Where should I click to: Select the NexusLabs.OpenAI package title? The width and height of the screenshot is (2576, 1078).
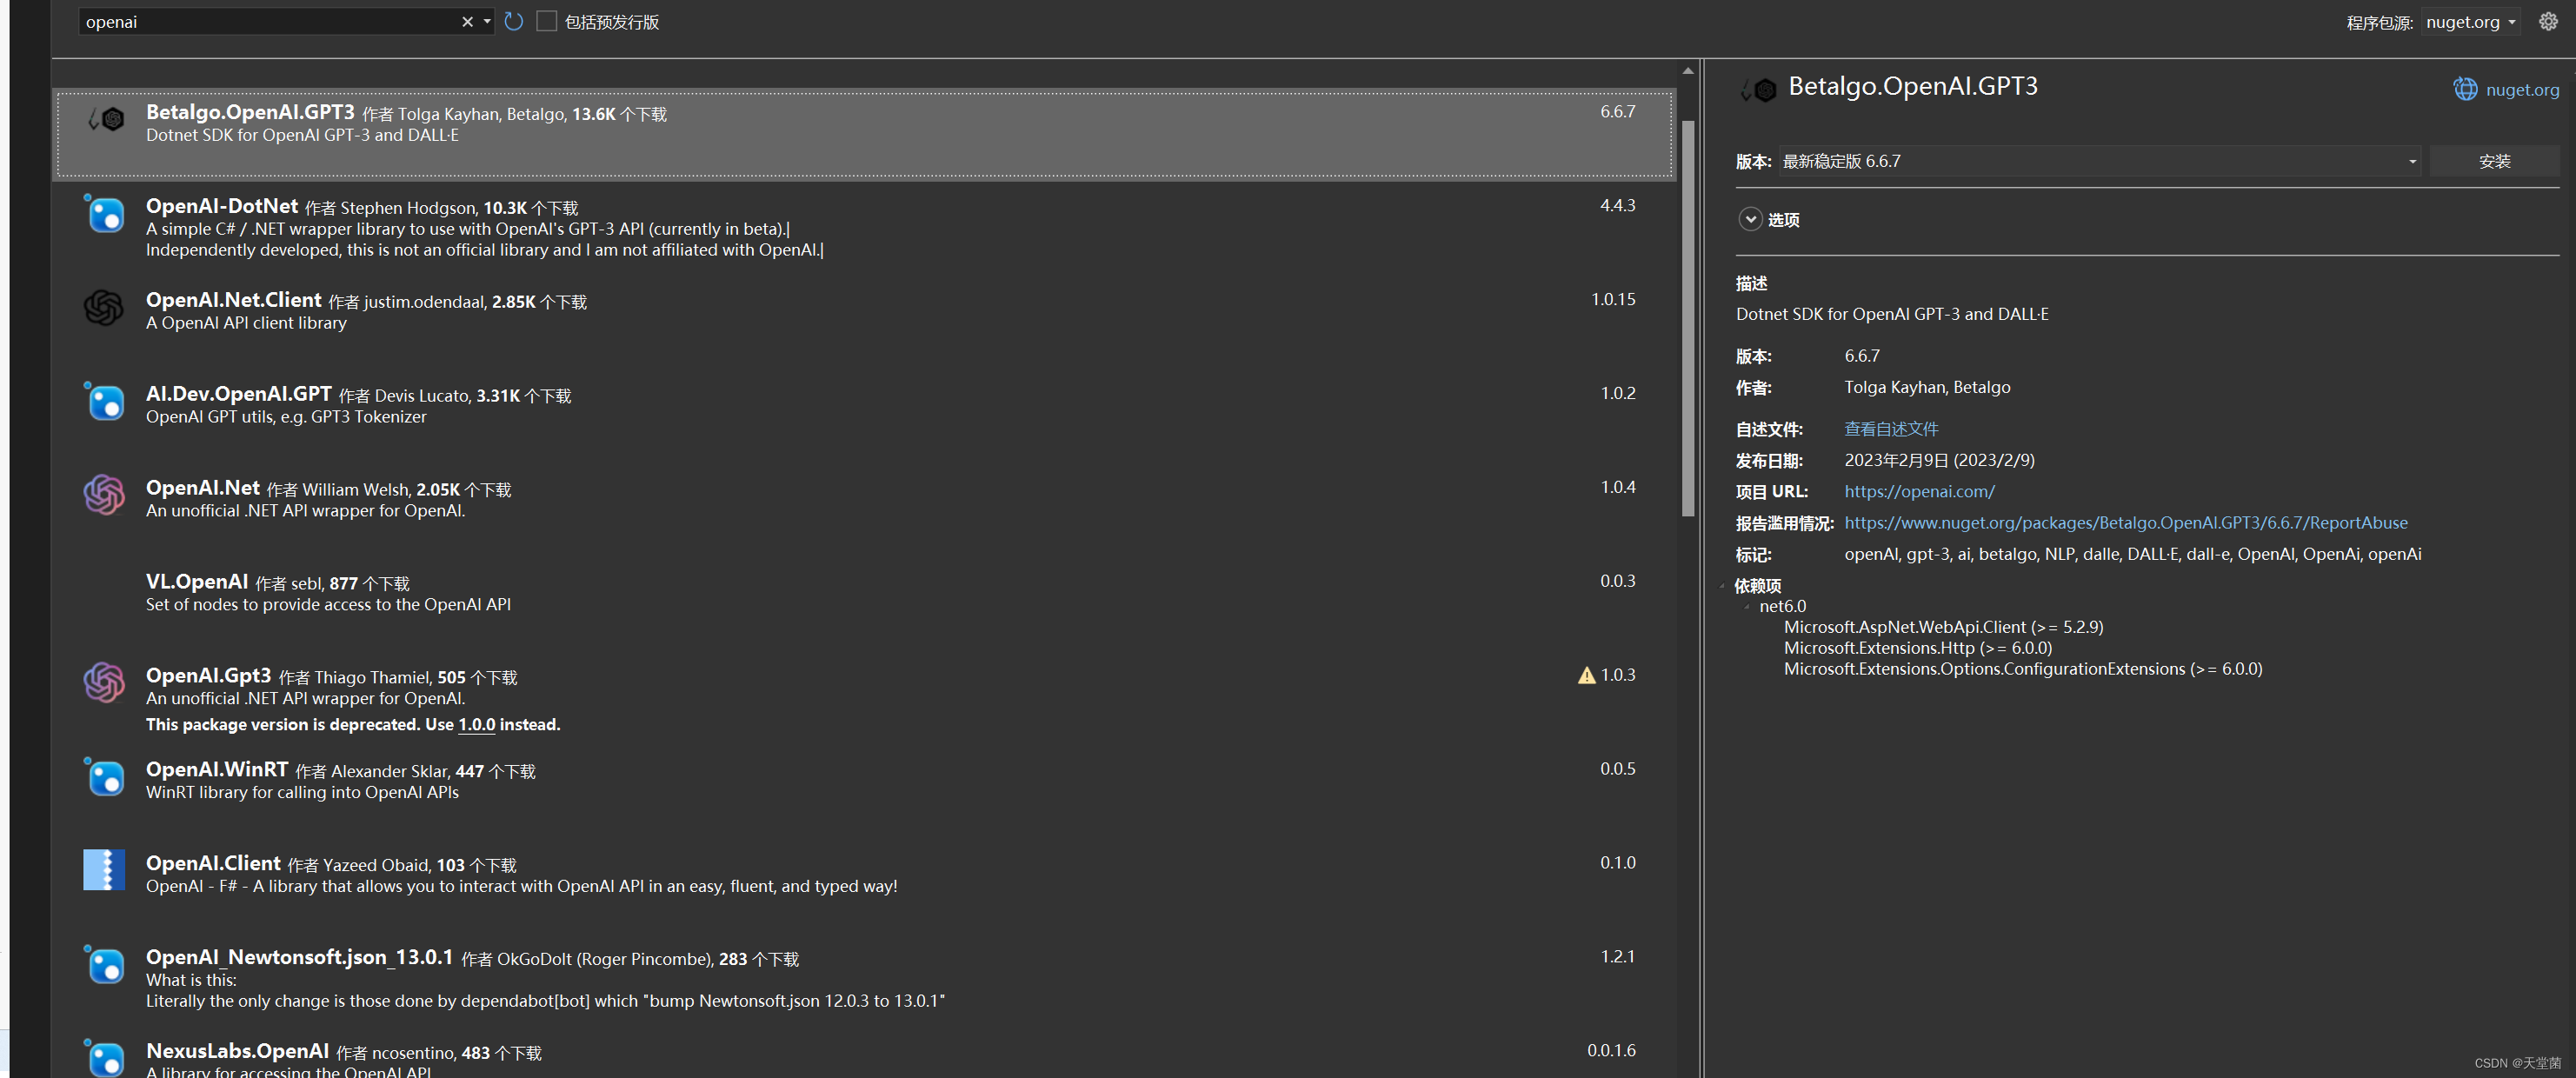coord(238,1051)
